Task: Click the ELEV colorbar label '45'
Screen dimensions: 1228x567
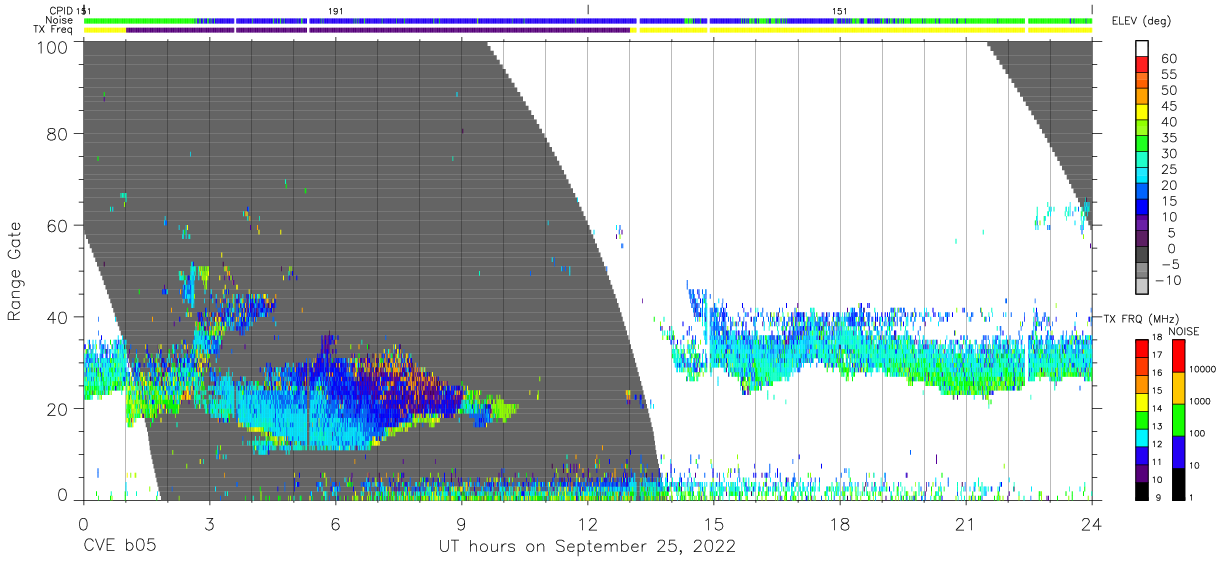Action: [x=1168, y=107]
